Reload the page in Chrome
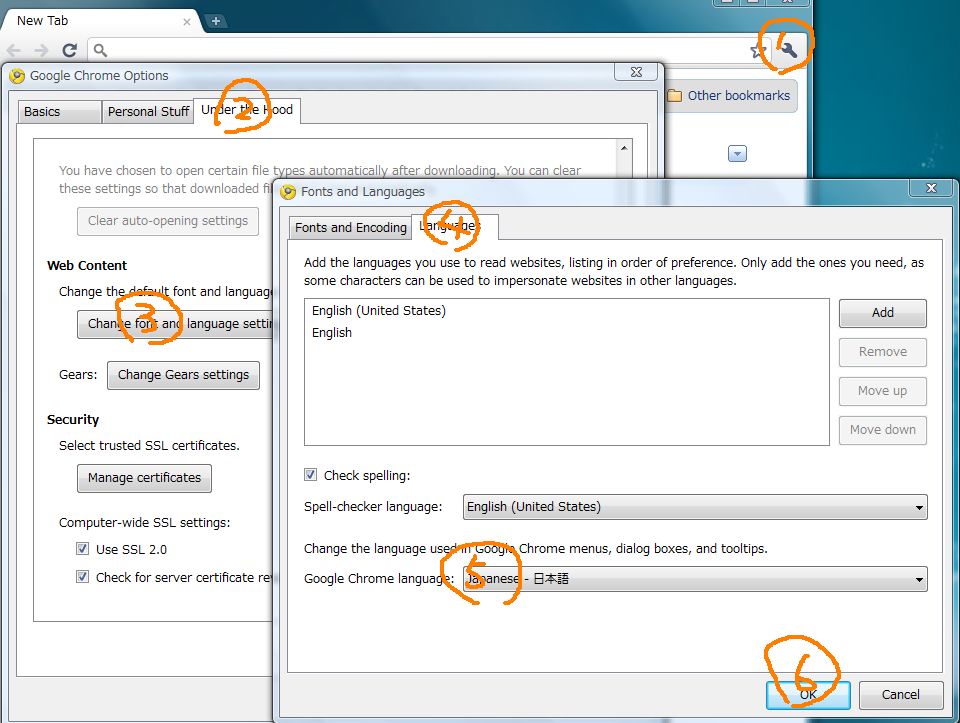The width and height of the screenshot is (960, 723). [x=69, y=50]
